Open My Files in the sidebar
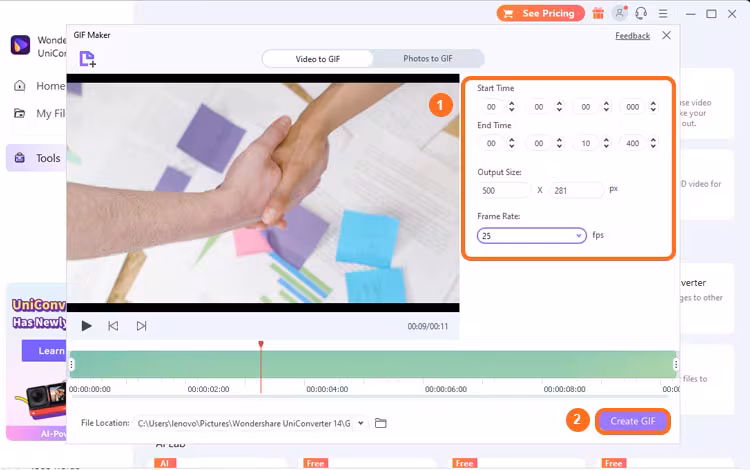This screenshot has width=750, height=470. tap(39, 114)
